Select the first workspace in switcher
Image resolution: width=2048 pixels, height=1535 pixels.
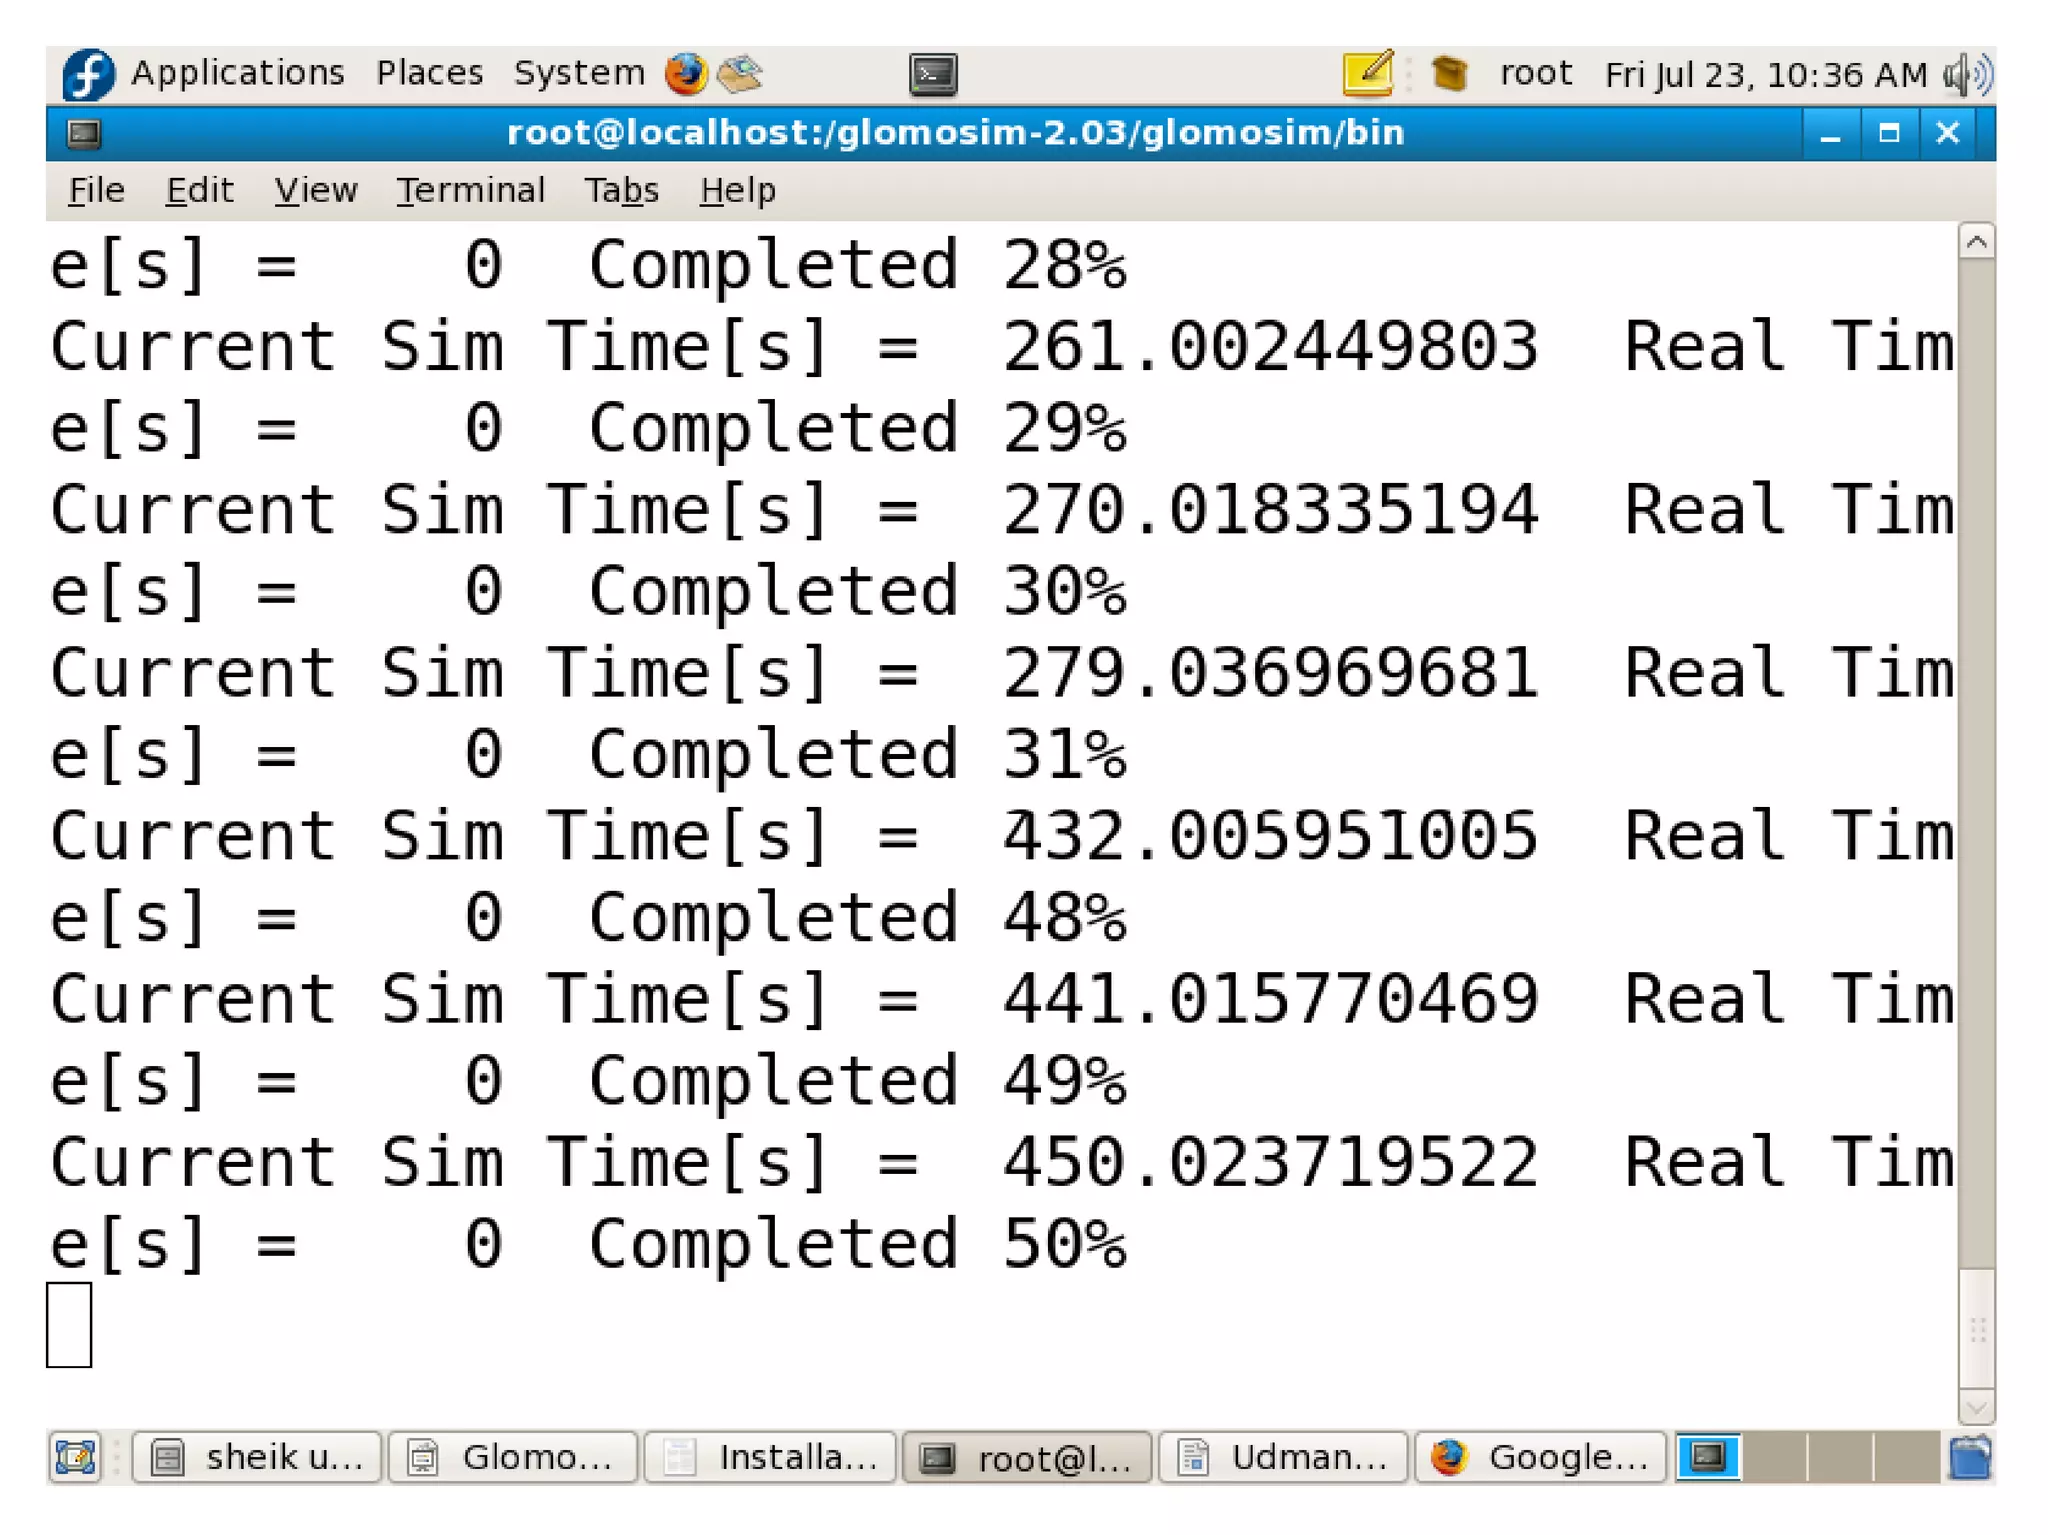pyautogui.click(x=1708, y=1457)
